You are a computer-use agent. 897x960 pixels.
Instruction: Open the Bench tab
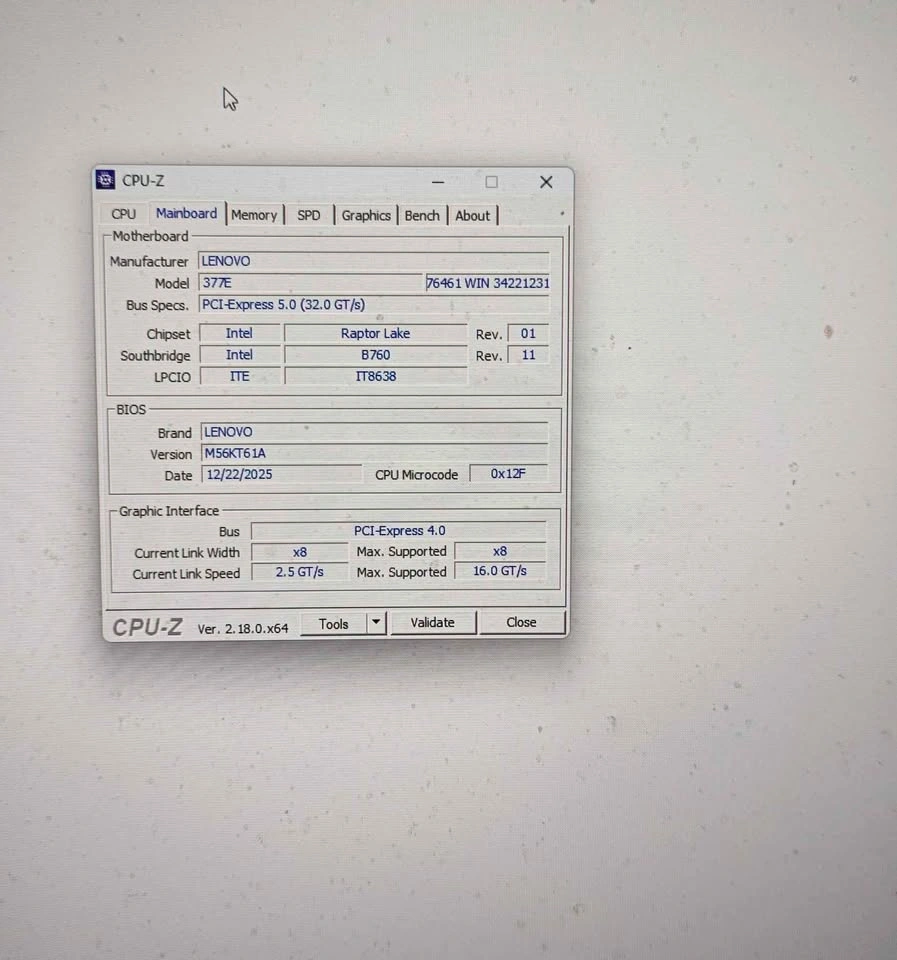(422, 216)
